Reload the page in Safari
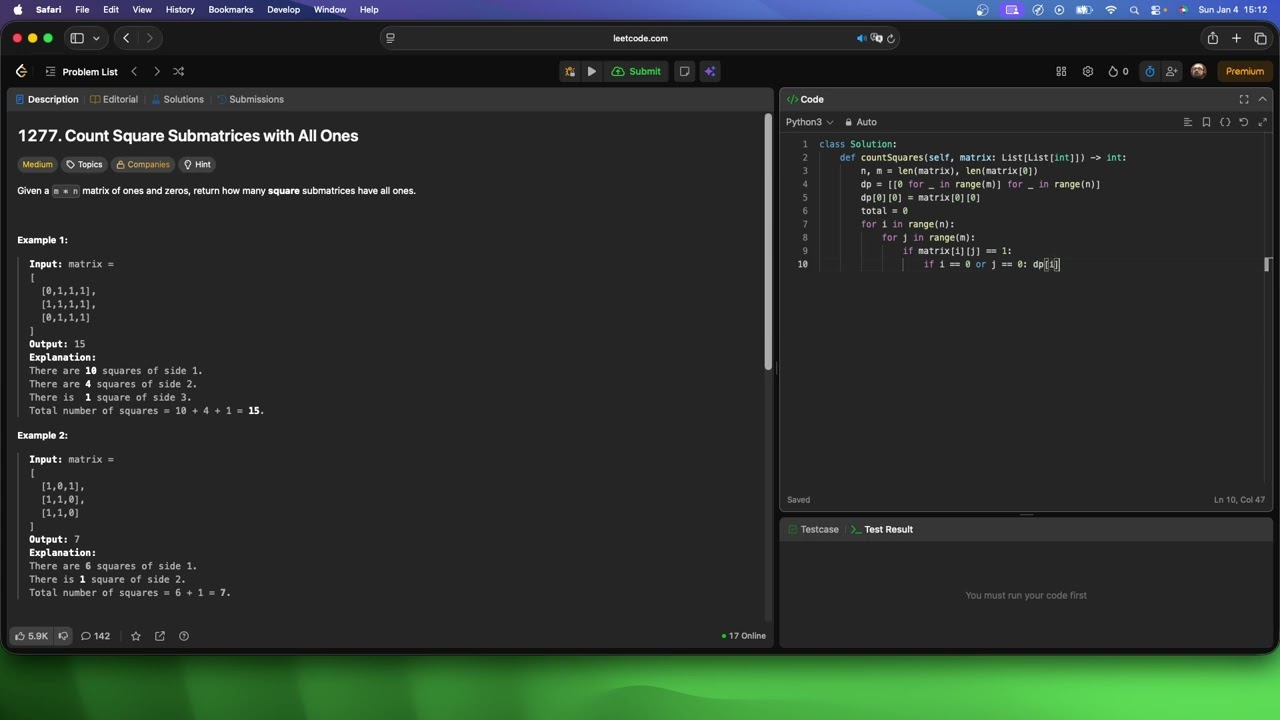 pos(891,38)
